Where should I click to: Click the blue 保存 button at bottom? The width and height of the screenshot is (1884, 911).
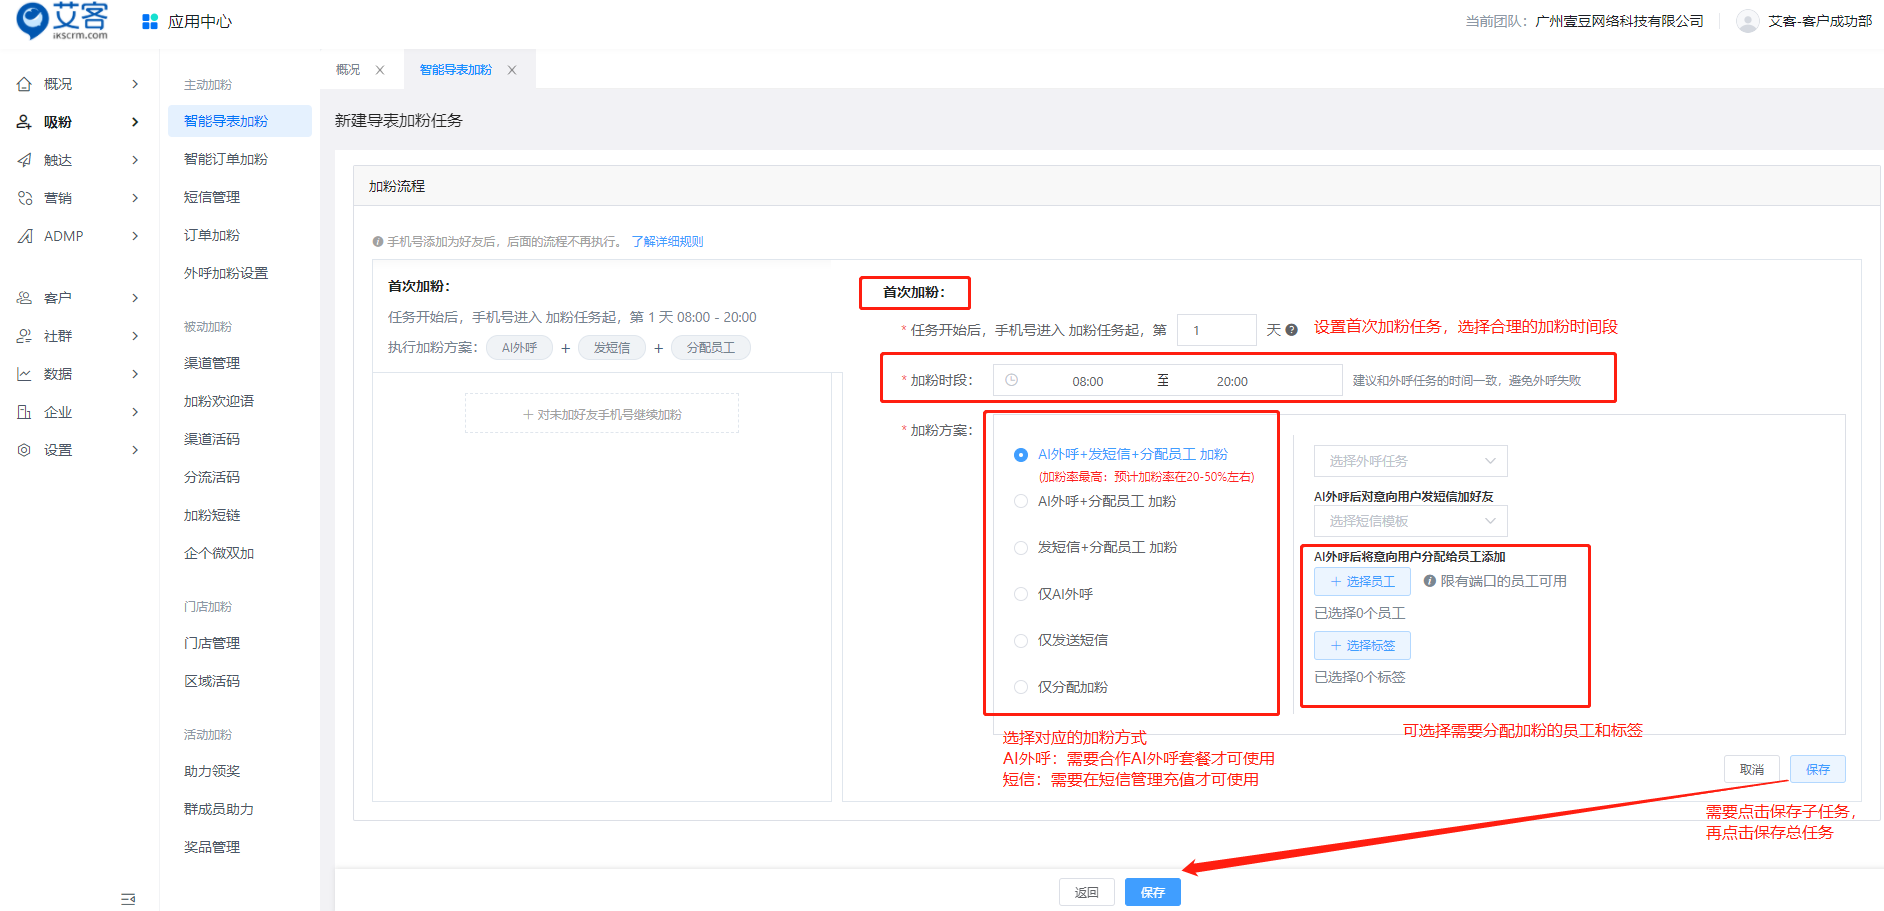(x=1152, y=892)
